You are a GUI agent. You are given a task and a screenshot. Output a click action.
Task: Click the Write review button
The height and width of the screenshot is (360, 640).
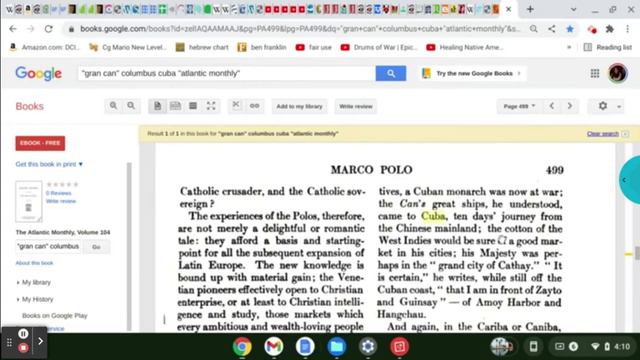pyautogui.click(x=356, y=106)
